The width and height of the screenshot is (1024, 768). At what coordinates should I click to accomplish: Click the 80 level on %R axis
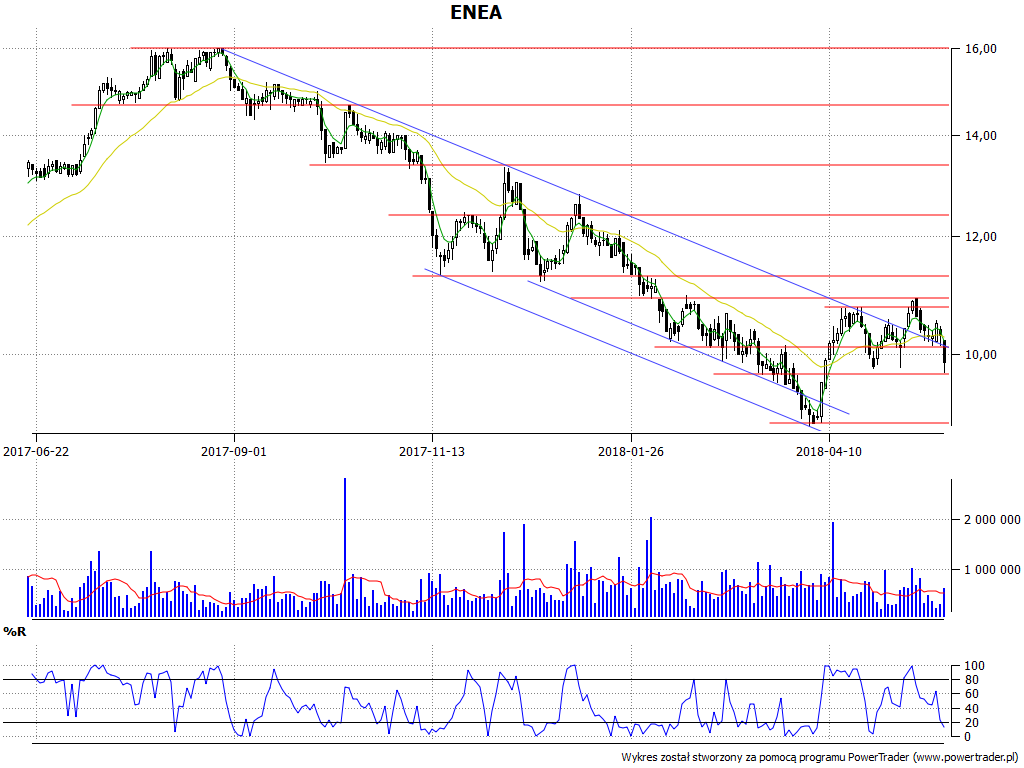972,680
